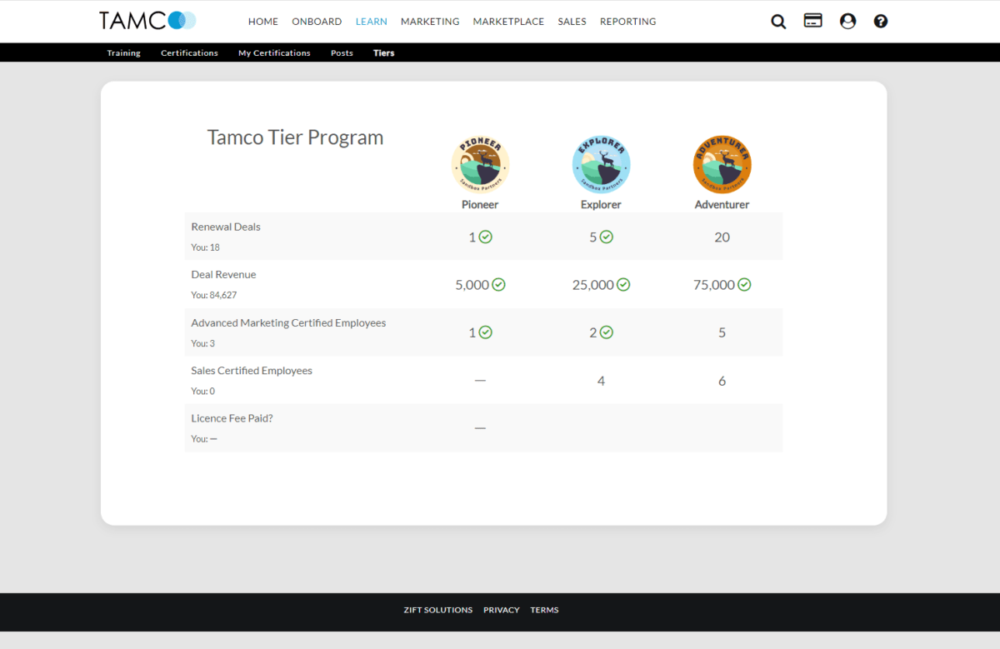Click the help question mark icon
This screenshot has height=649, width=1000.
[881, 21]
